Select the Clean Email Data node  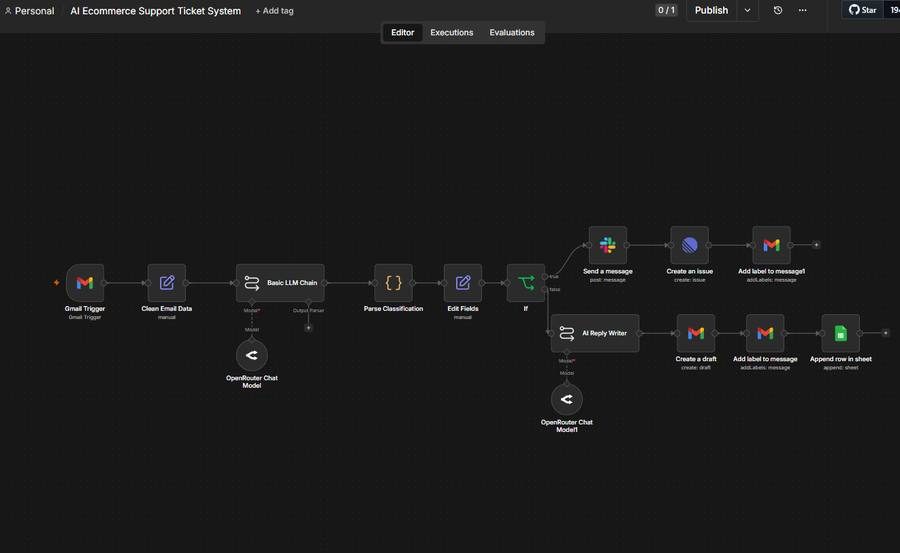166,283
